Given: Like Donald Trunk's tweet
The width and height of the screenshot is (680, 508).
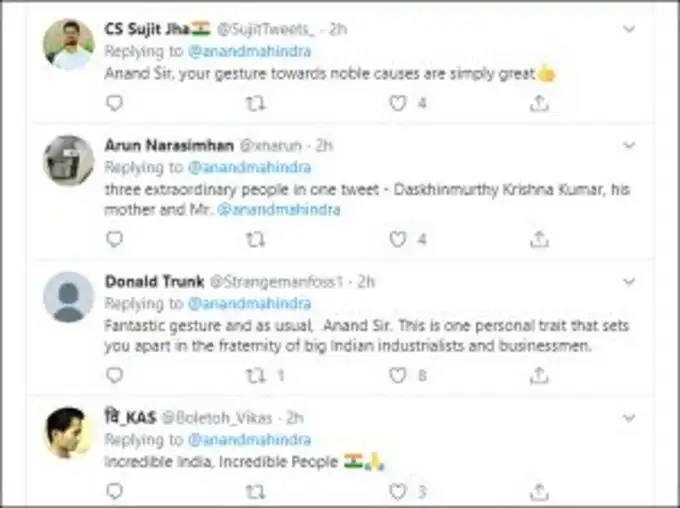Looking at the screenshot, I should [x=398, y=376].
